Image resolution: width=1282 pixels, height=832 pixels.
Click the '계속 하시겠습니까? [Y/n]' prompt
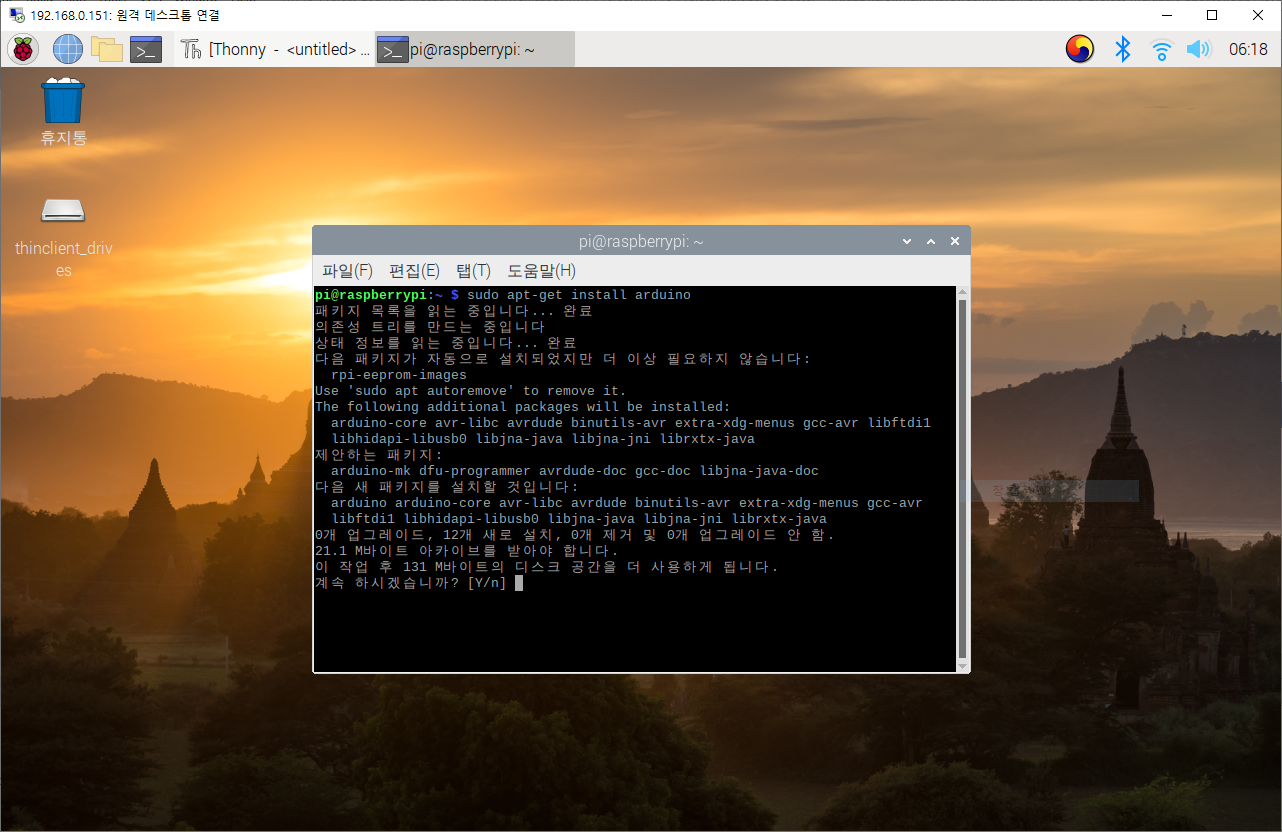pos(411,583)
